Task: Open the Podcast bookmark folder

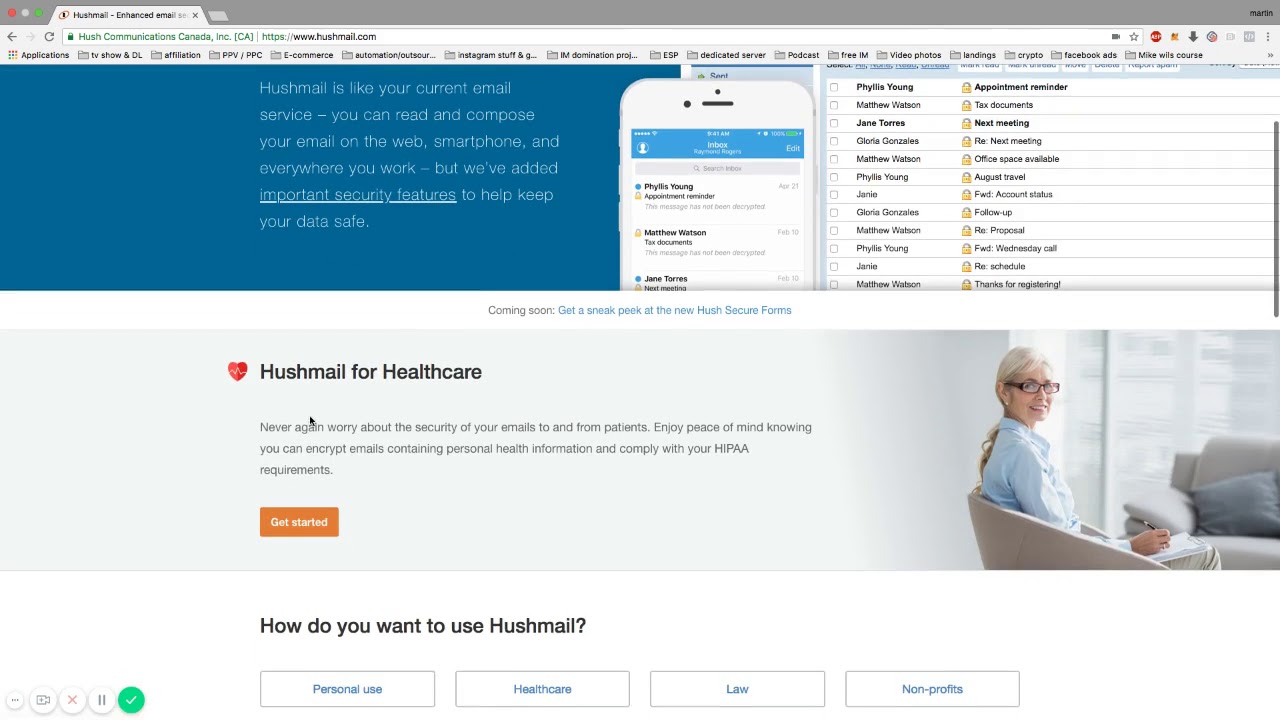Action: (797, 55)
